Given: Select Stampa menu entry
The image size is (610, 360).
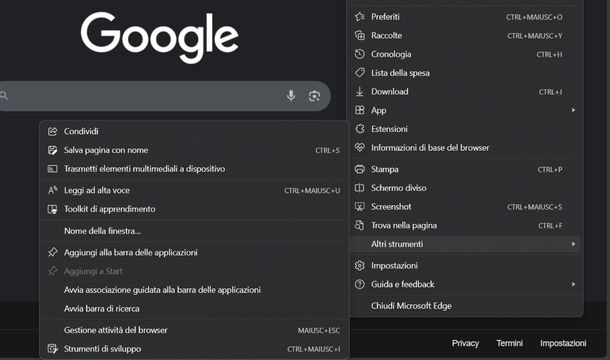Looking at the screenshot, I should click(x=465, y=169).
